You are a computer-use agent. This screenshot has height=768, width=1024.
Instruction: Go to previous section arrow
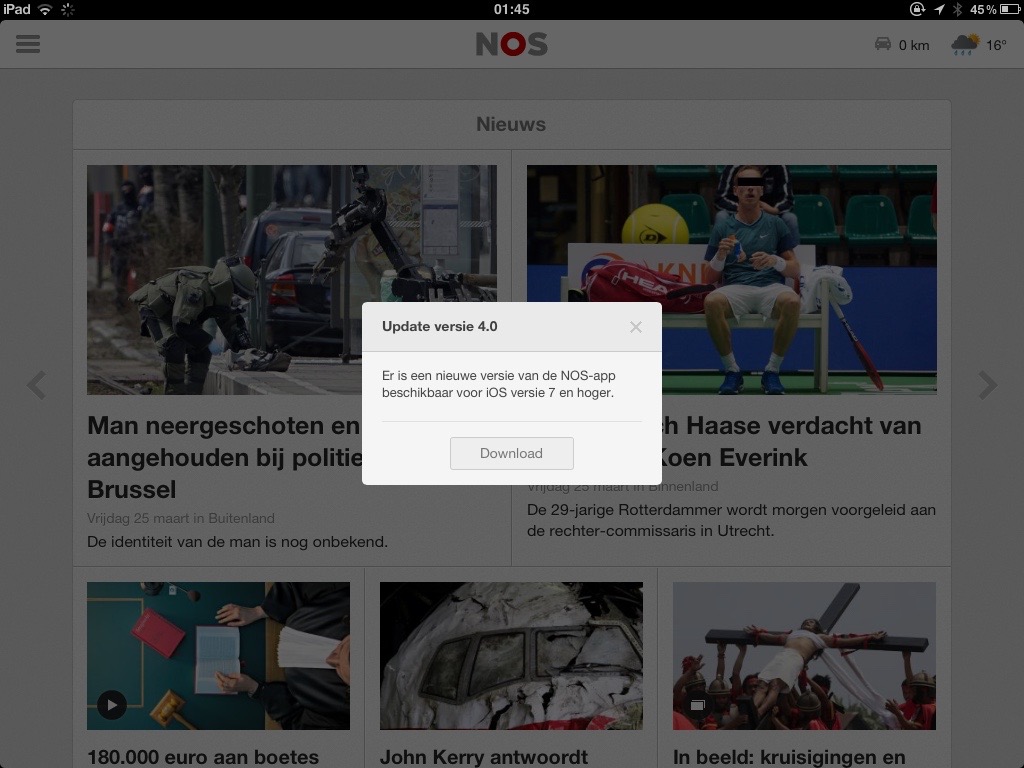(37, 385)
